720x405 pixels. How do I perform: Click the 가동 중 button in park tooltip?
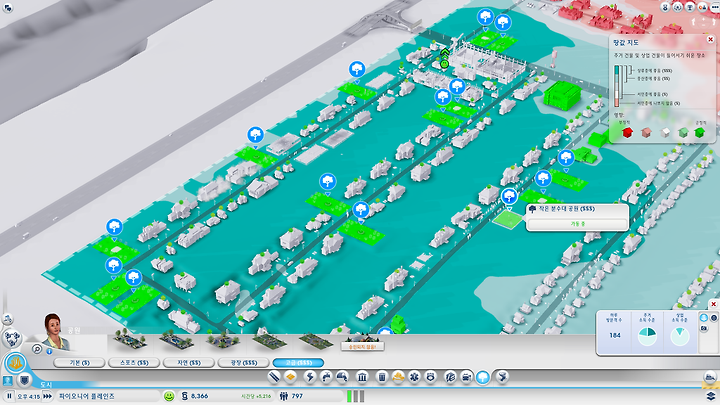pyautogui.click(x=578, y=224)
